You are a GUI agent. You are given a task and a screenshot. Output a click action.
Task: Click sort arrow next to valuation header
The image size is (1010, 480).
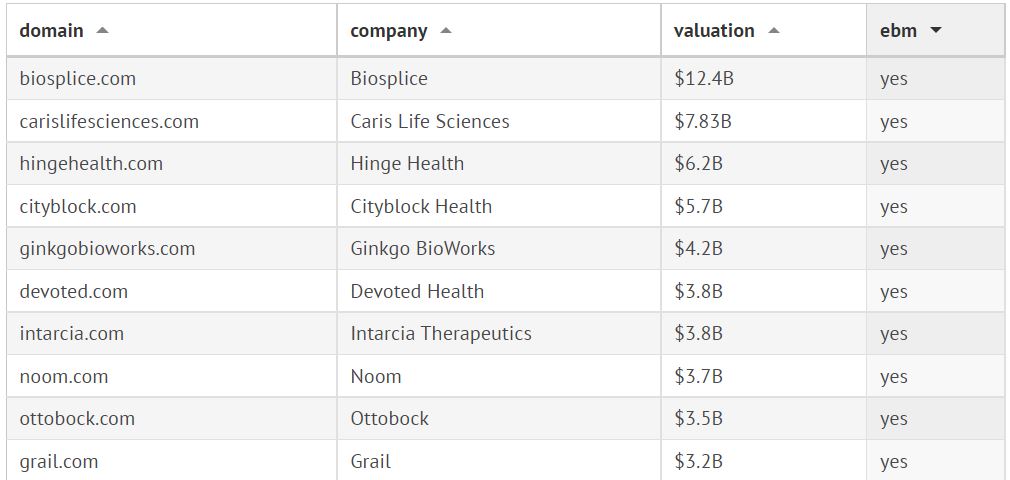click(x=774, y=31)
